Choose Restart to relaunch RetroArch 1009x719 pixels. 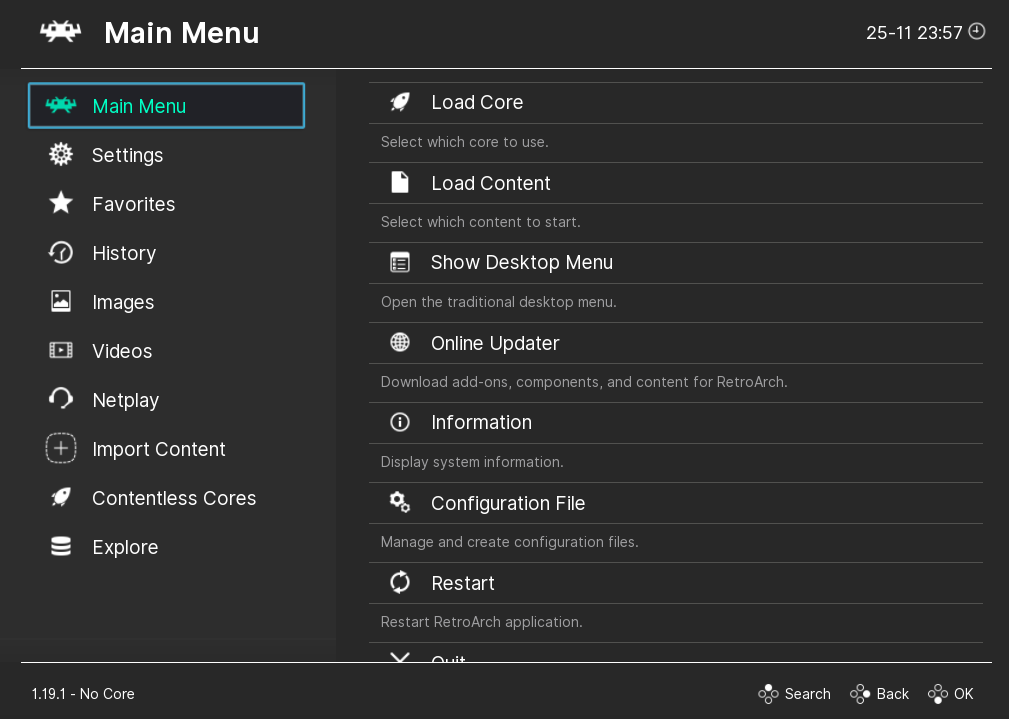pyautogui.click(x=463, y=583)
